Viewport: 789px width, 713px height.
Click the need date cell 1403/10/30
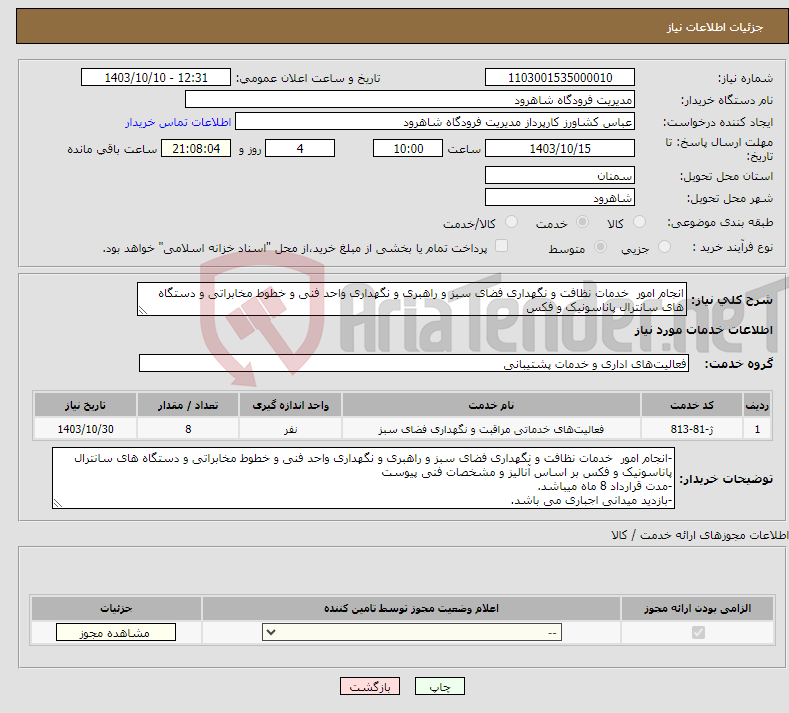tap(85, 429)
